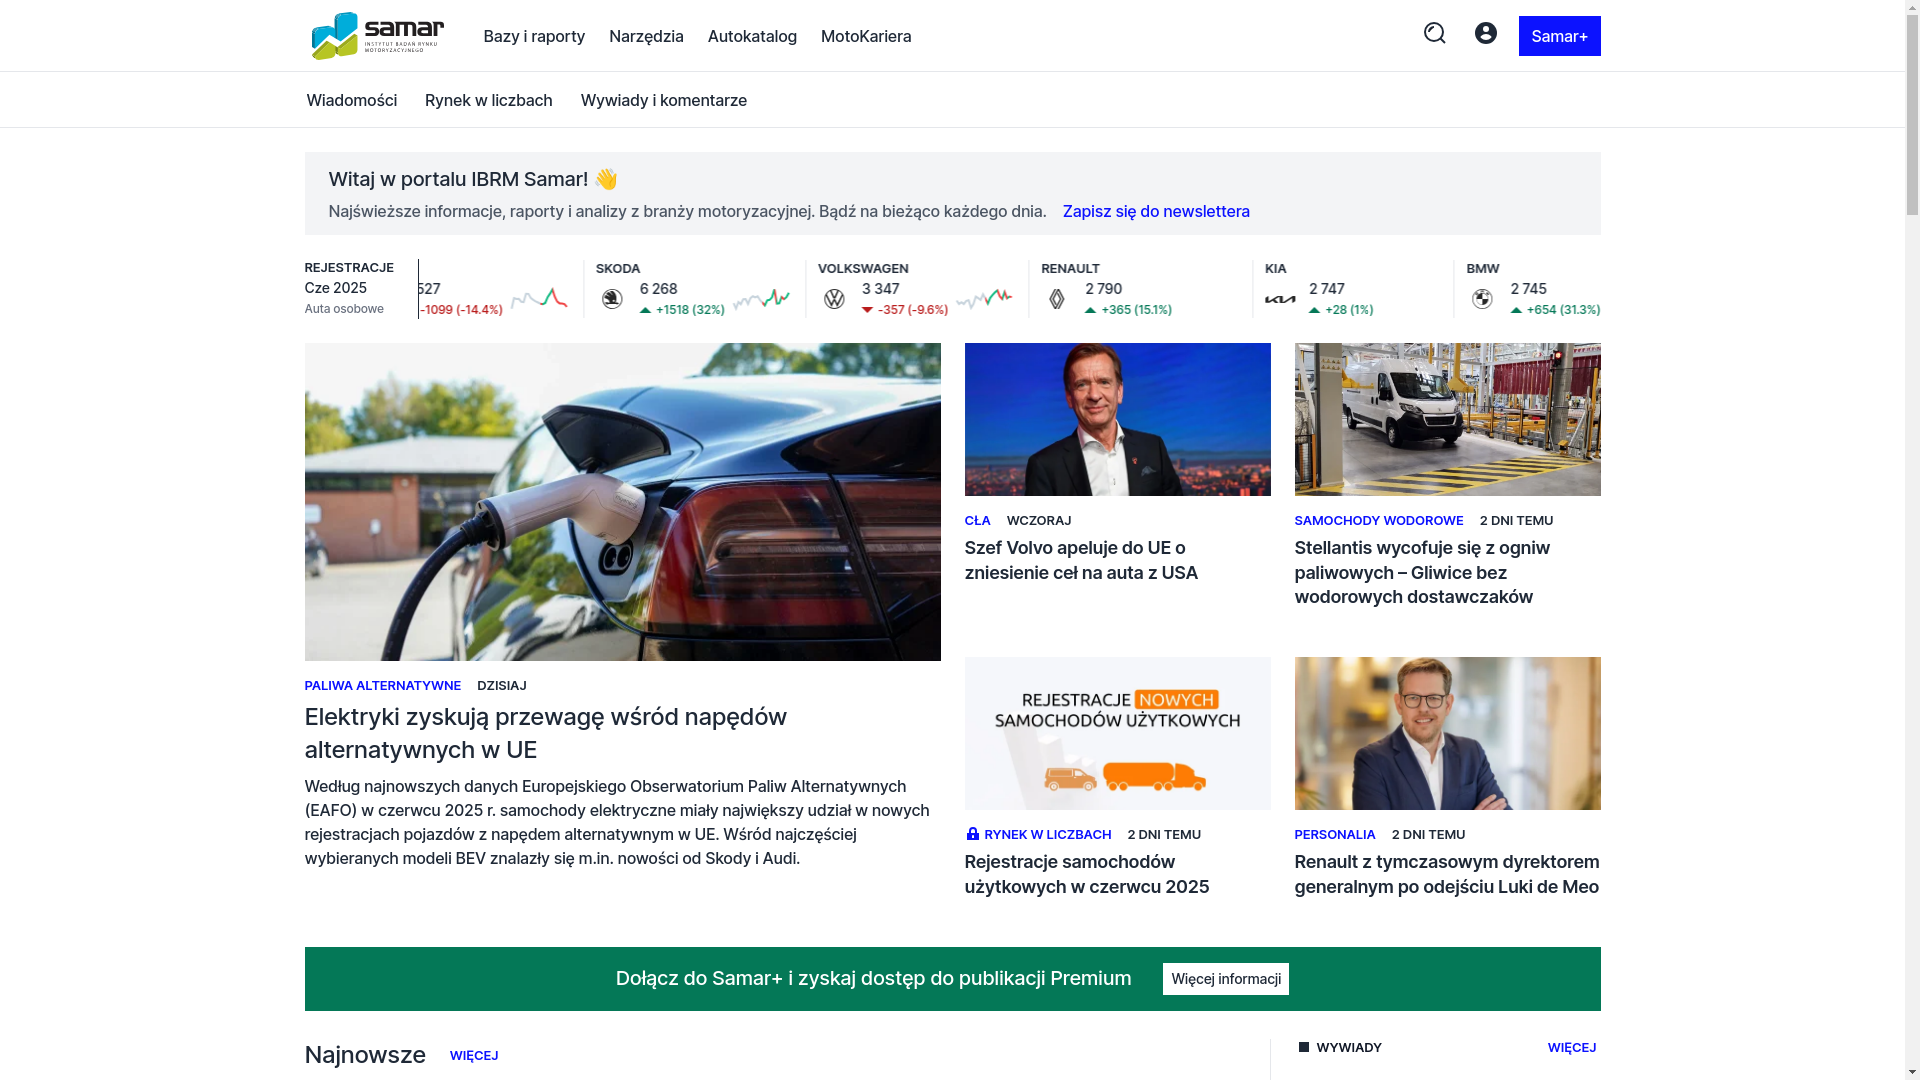1920x1080 pixels.
Task: Click the Volvo chief photo thumbnail
Action: pyautogui.click(x=1117, y=419)
